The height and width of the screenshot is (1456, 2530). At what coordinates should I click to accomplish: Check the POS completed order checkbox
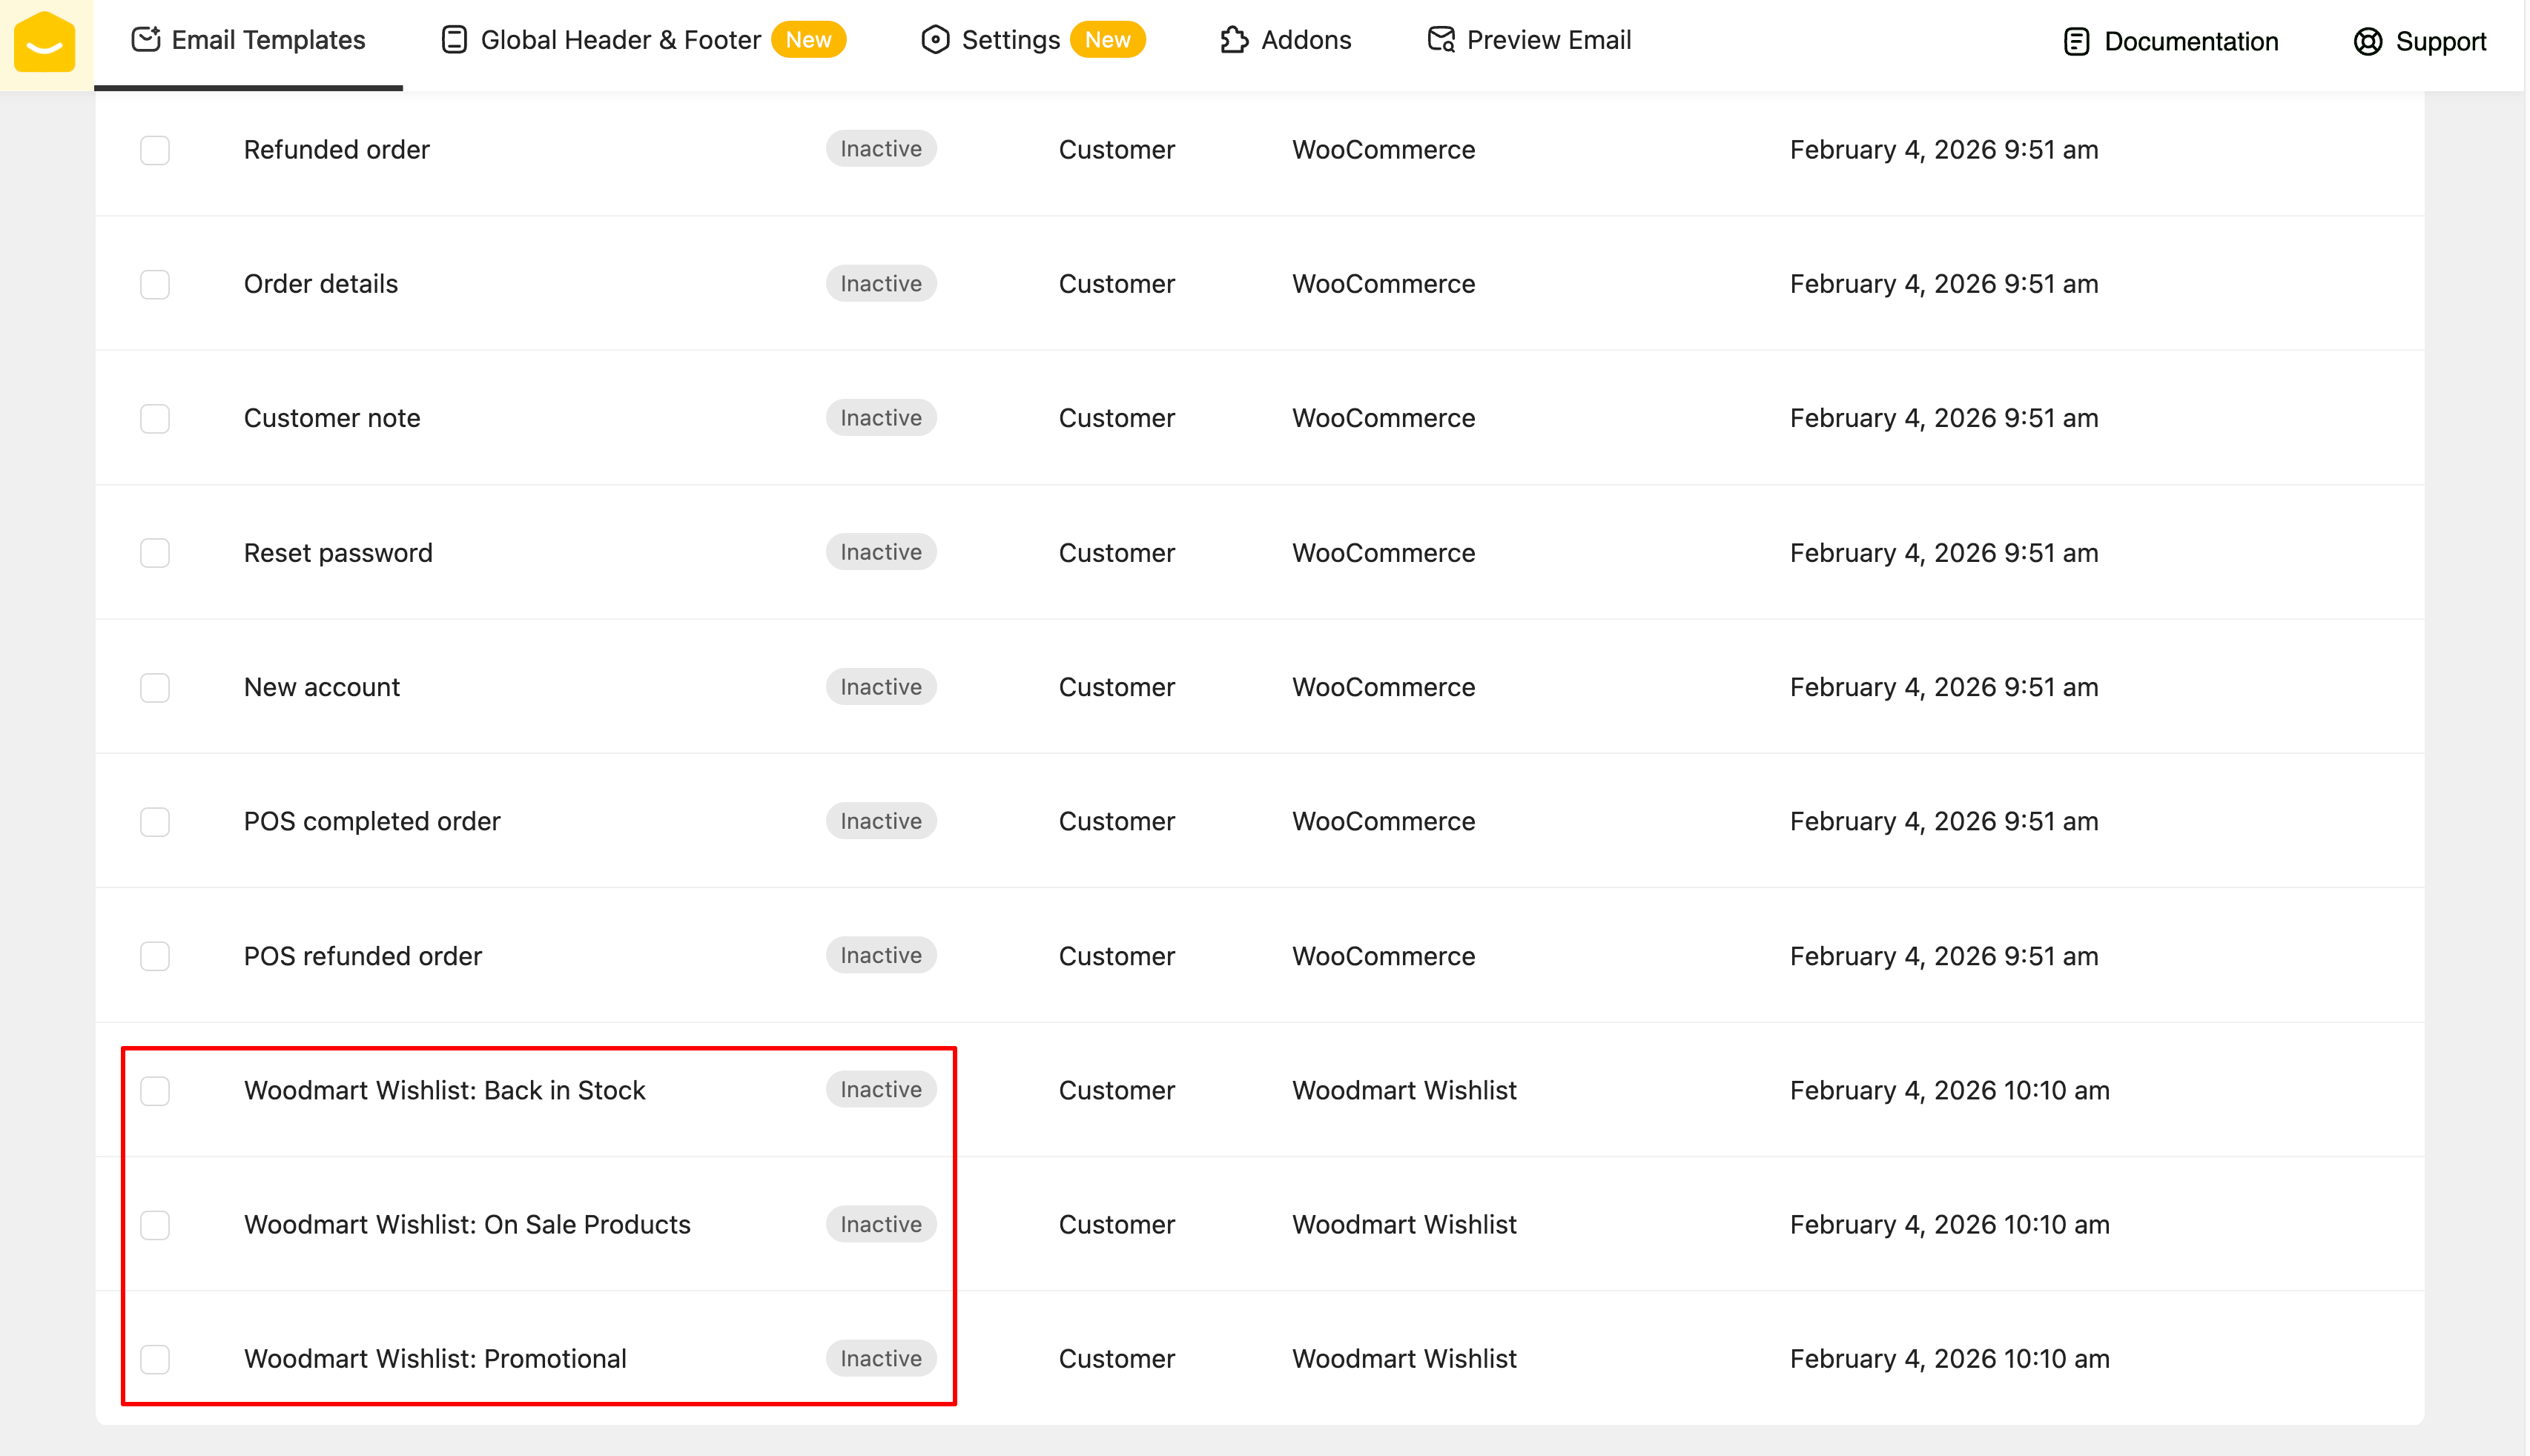(155, 822)
